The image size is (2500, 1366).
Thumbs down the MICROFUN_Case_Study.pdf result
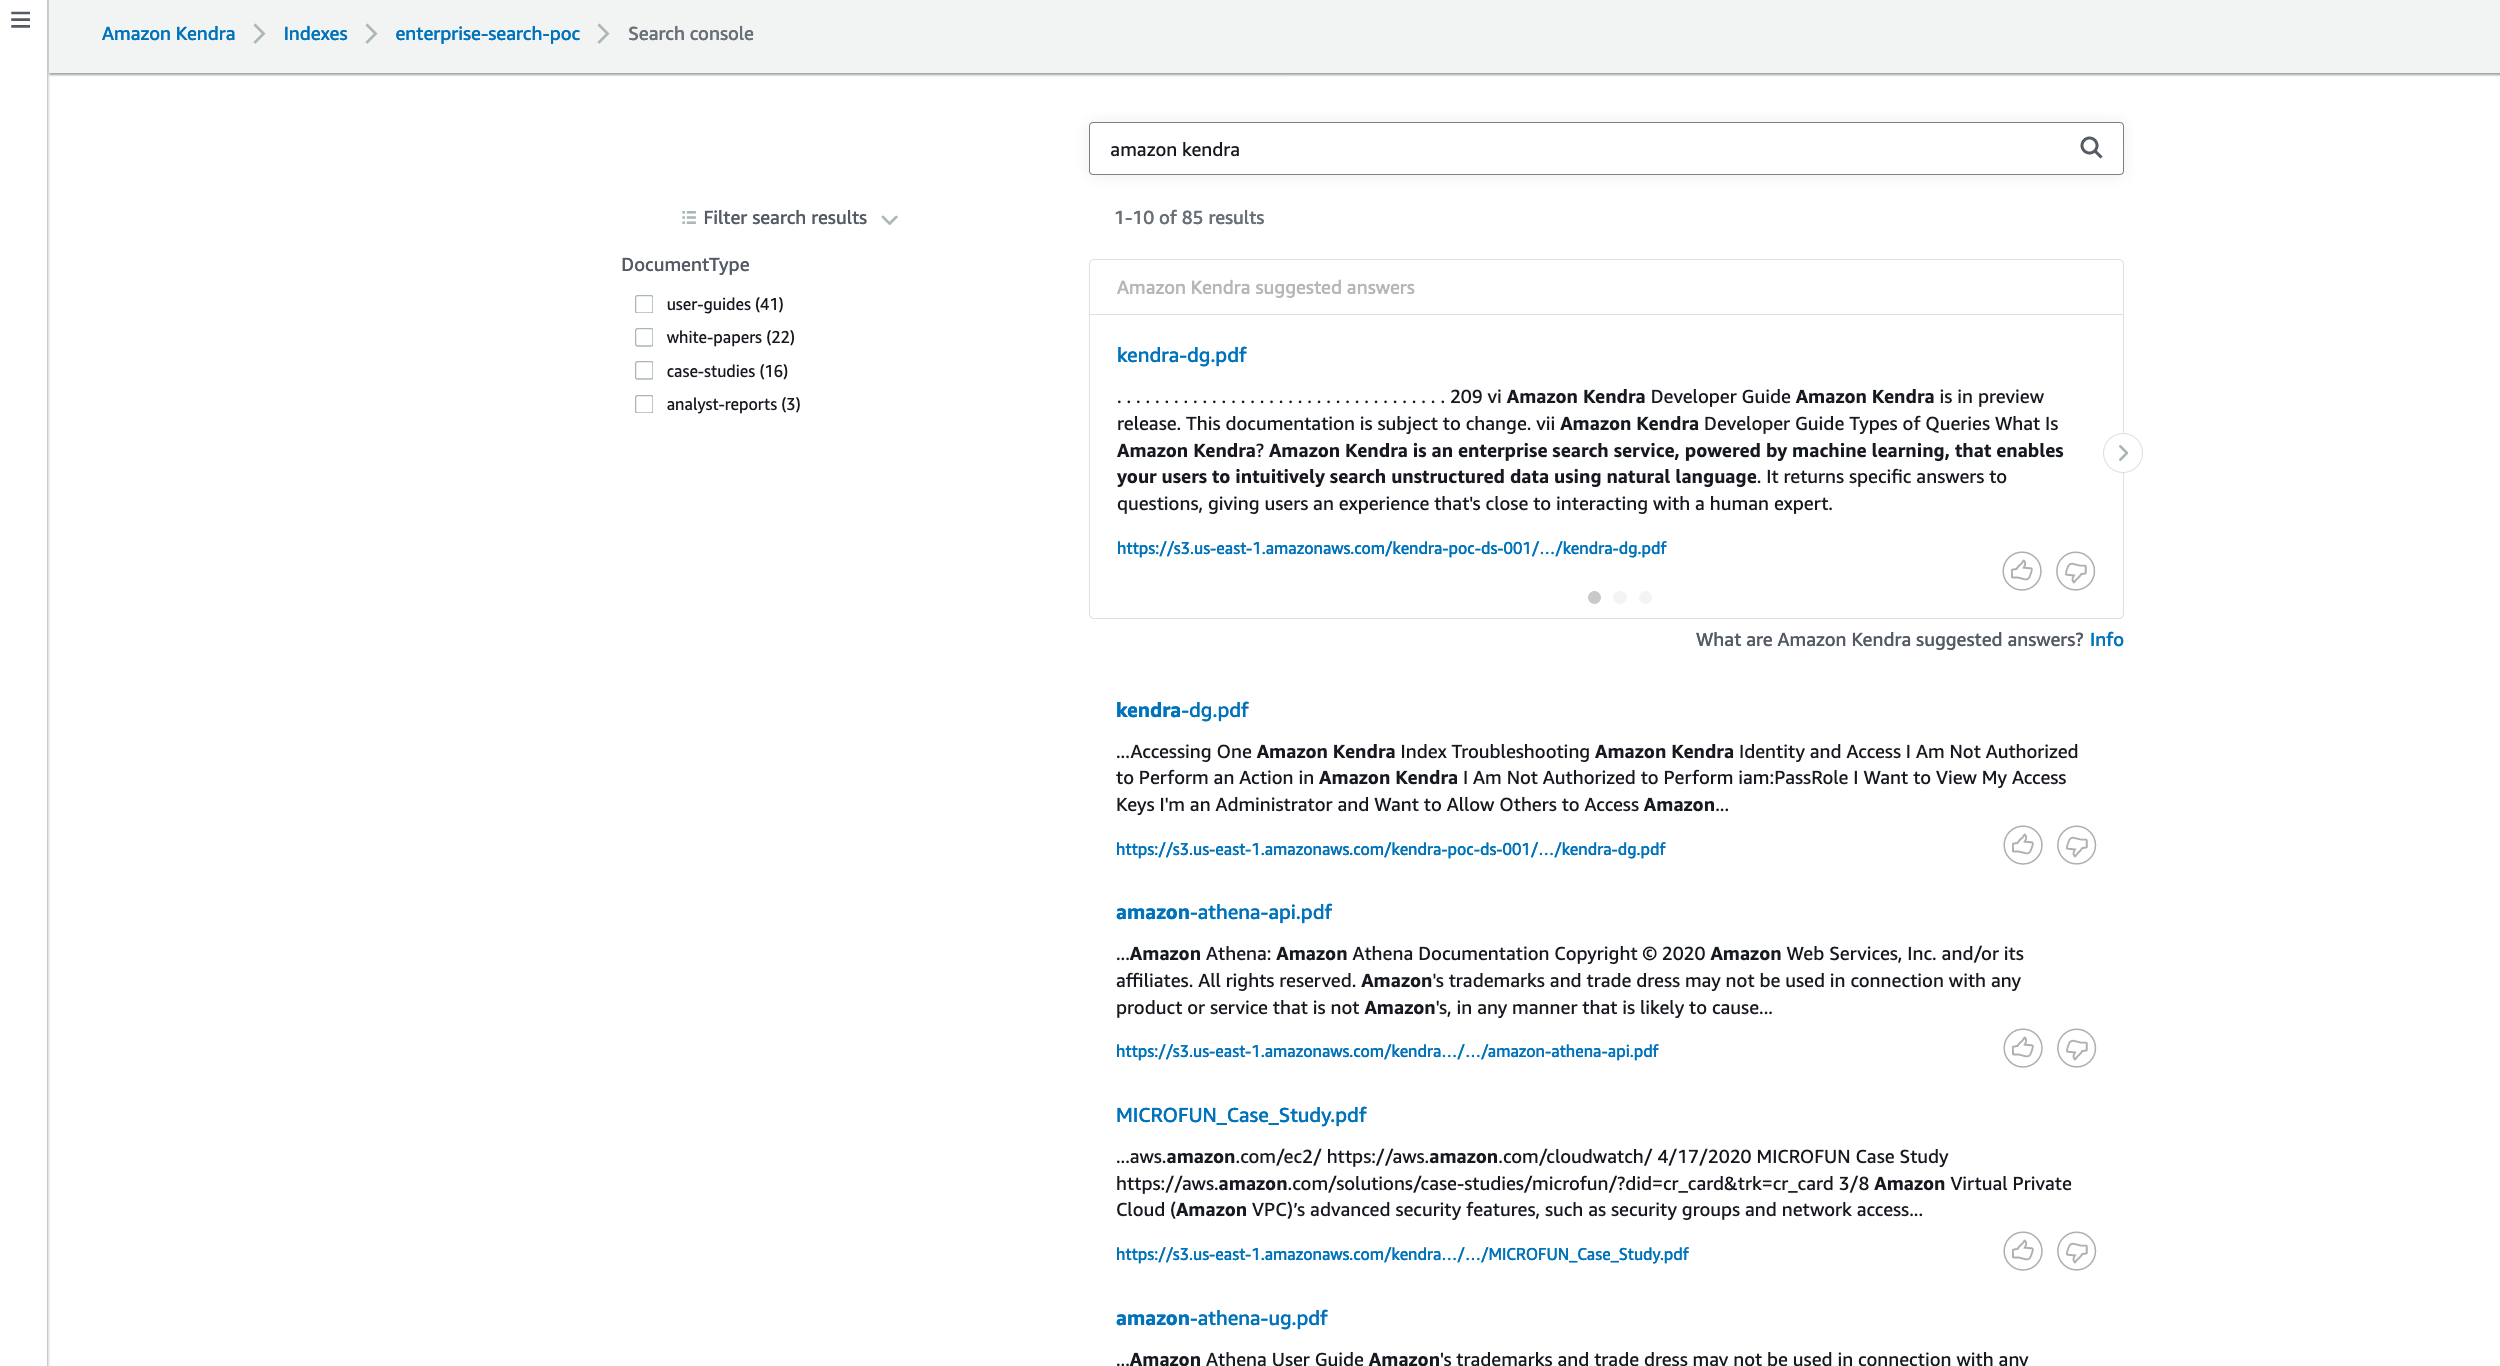2076,1251
